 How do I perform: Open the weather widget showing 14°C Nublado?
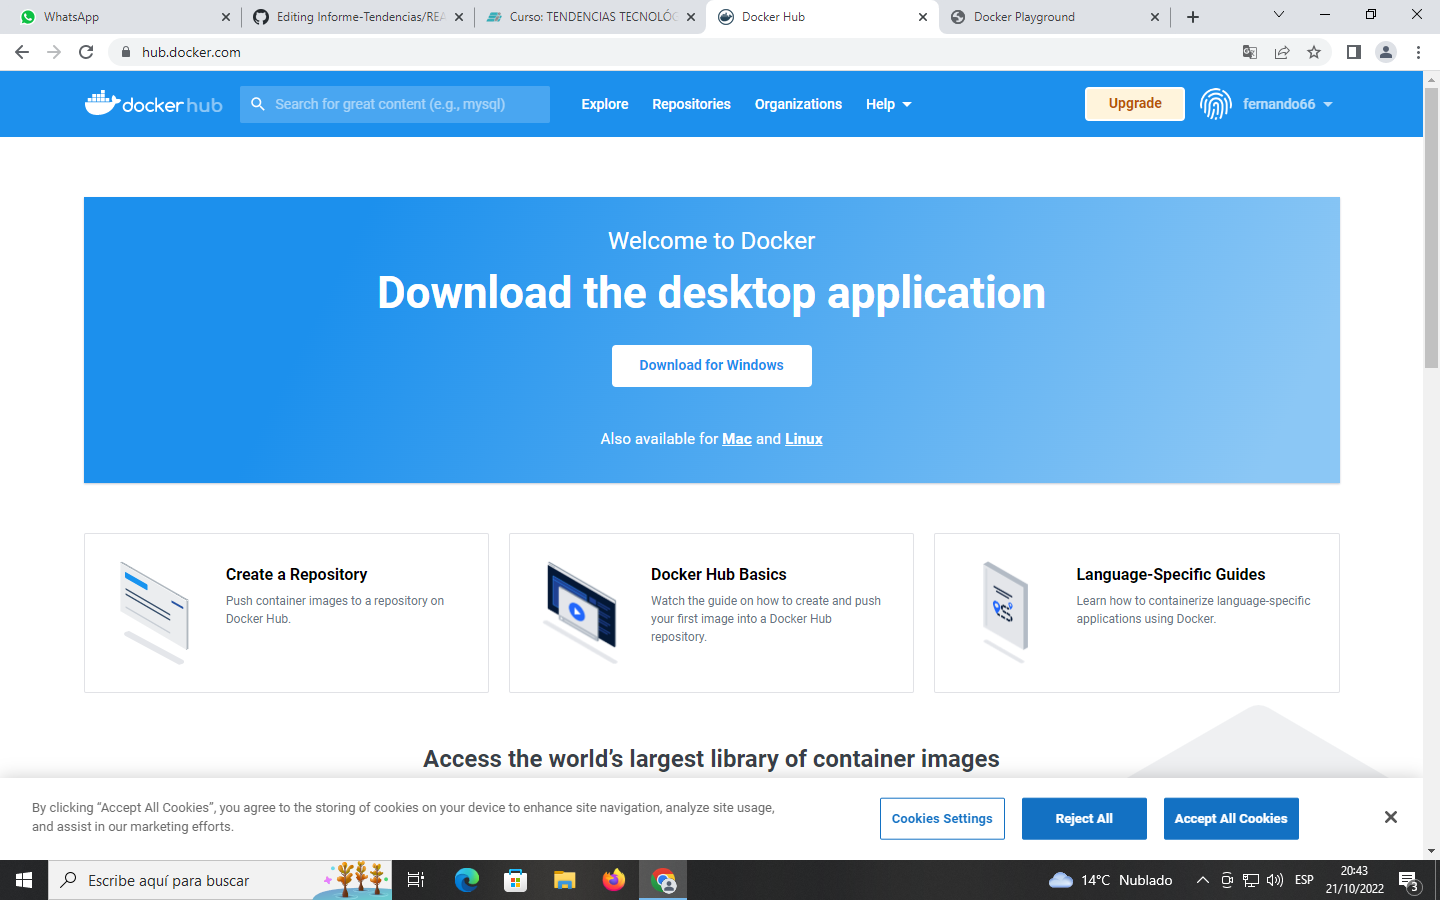click(x=1110, y=880)
